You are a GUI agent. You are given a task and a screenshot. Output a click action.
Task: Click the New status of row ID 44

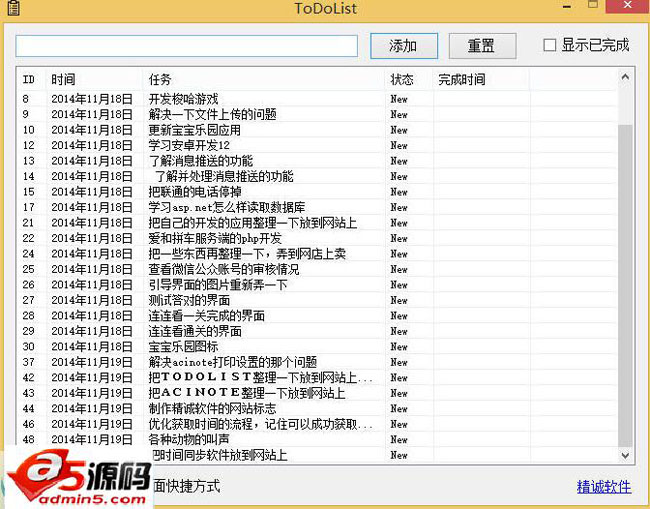[399, 409]
